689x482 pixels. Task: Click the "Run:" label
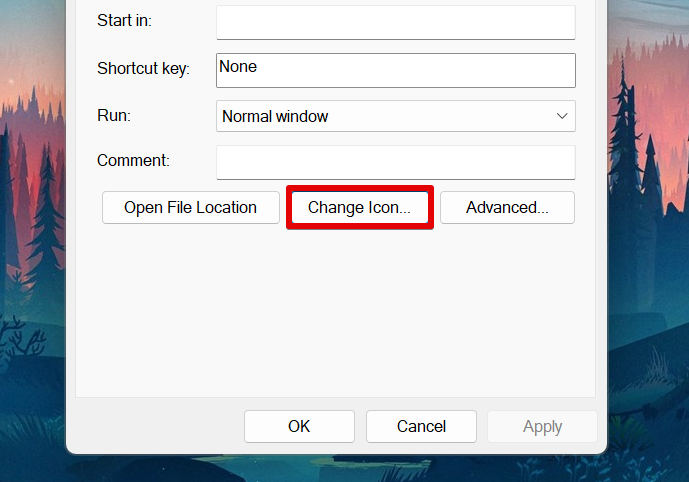click(114, 115)
